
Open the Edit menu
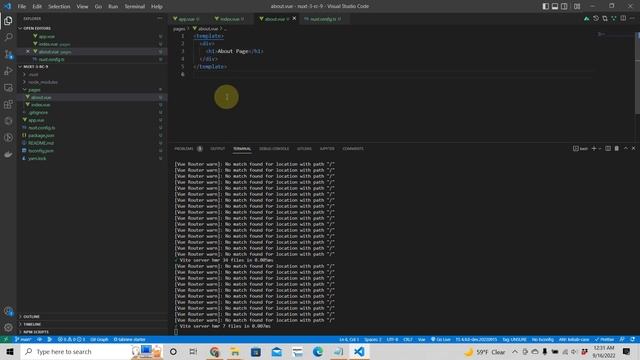click(37, 7)
